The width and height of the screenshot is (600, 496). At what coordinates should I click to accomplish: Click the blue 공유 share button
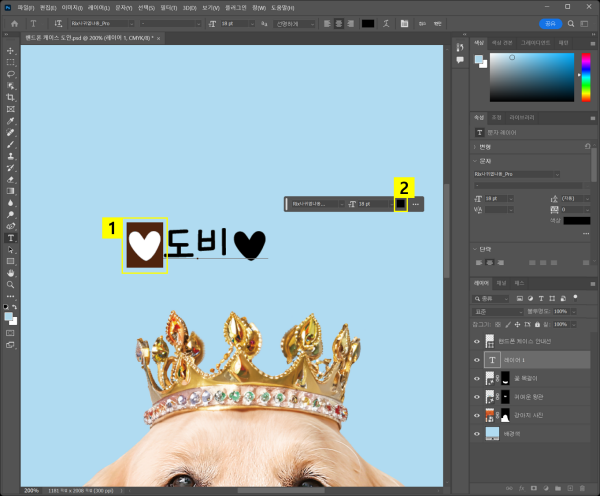coord(550,22)
